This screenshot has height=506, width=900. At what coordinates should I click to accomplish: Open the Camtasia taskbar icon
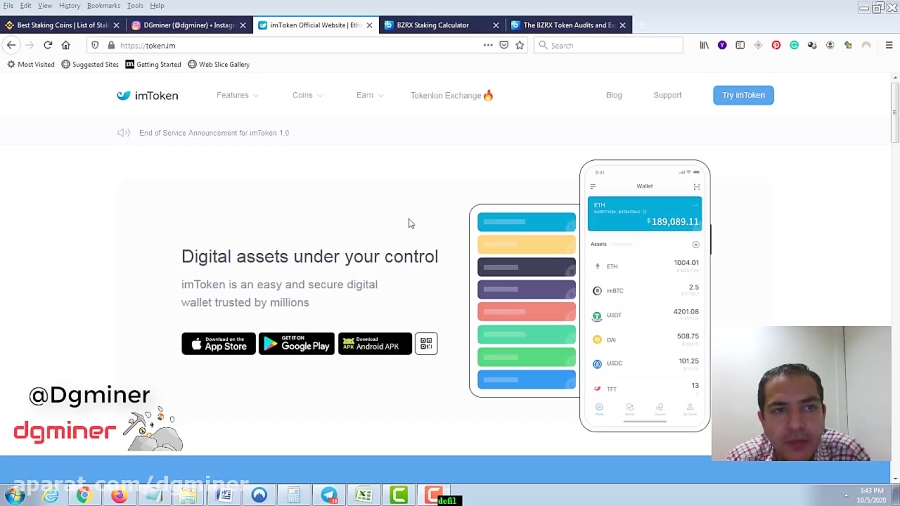(399, 495)
